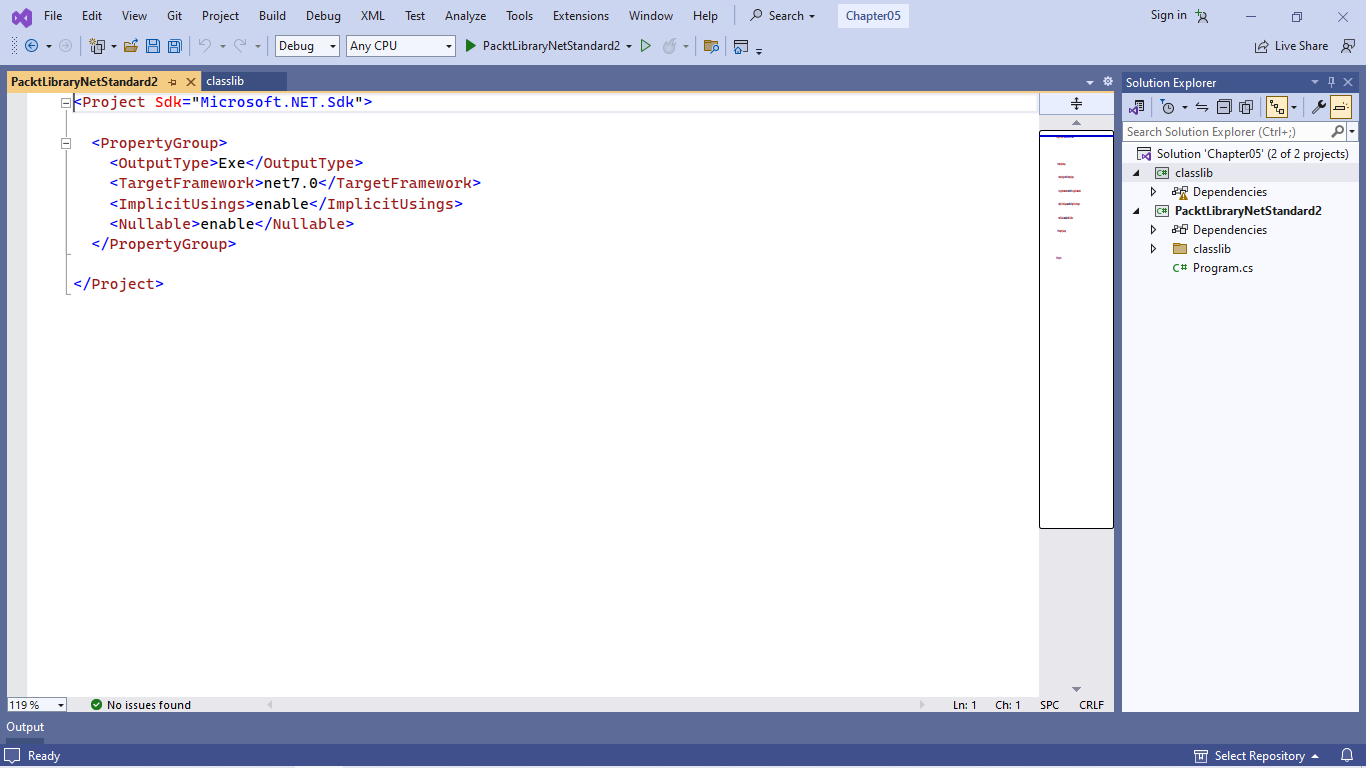Click Collapse All in Solution Explorer

1224,107
